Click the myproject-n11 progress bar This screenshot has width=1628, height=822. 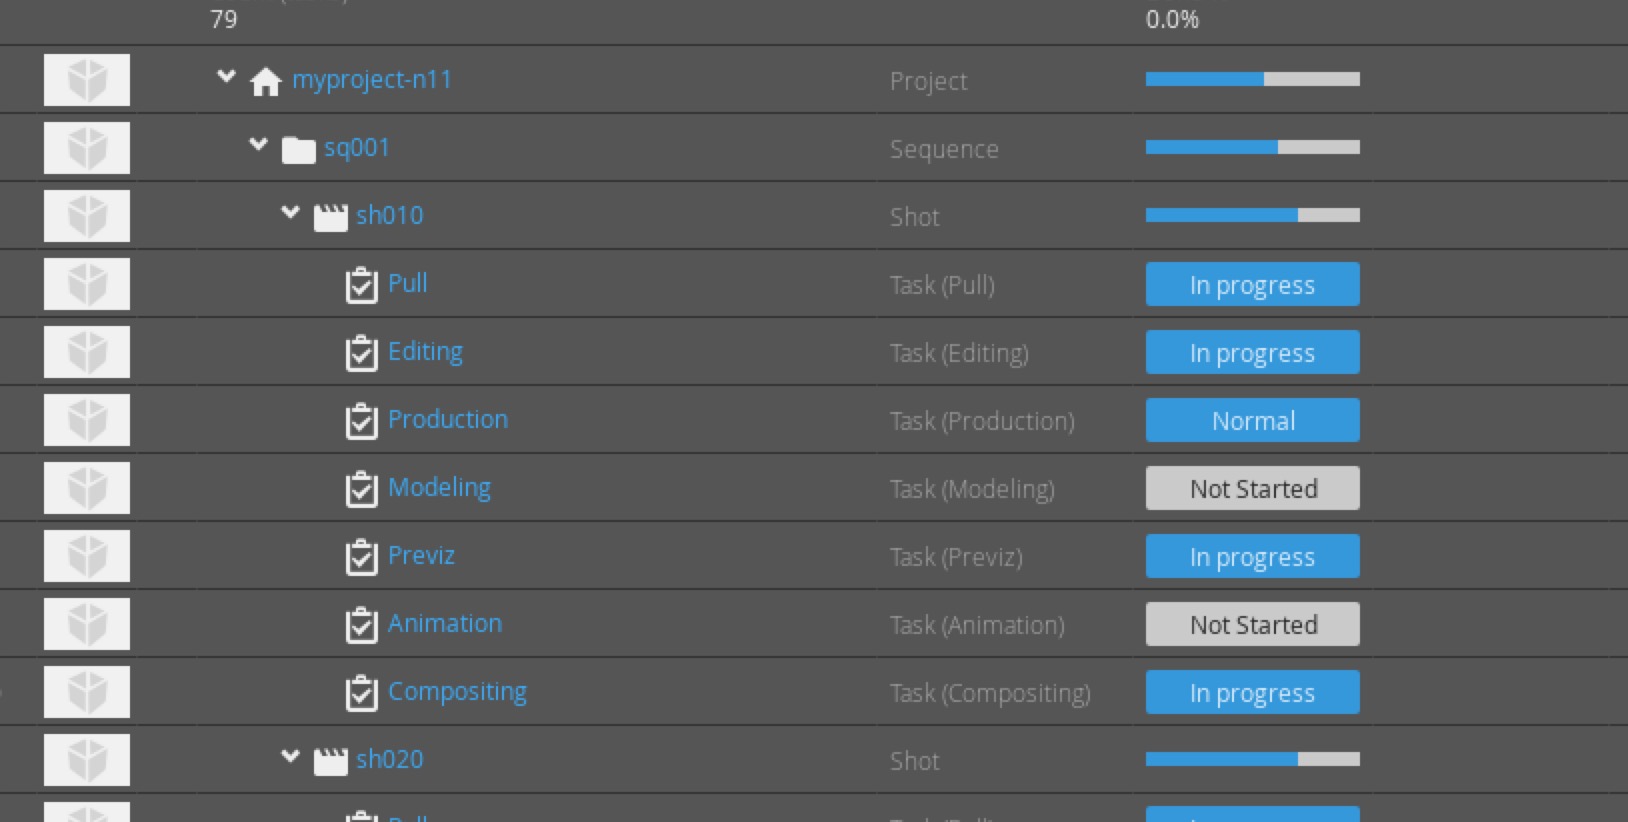click(x=1253, y=79)
